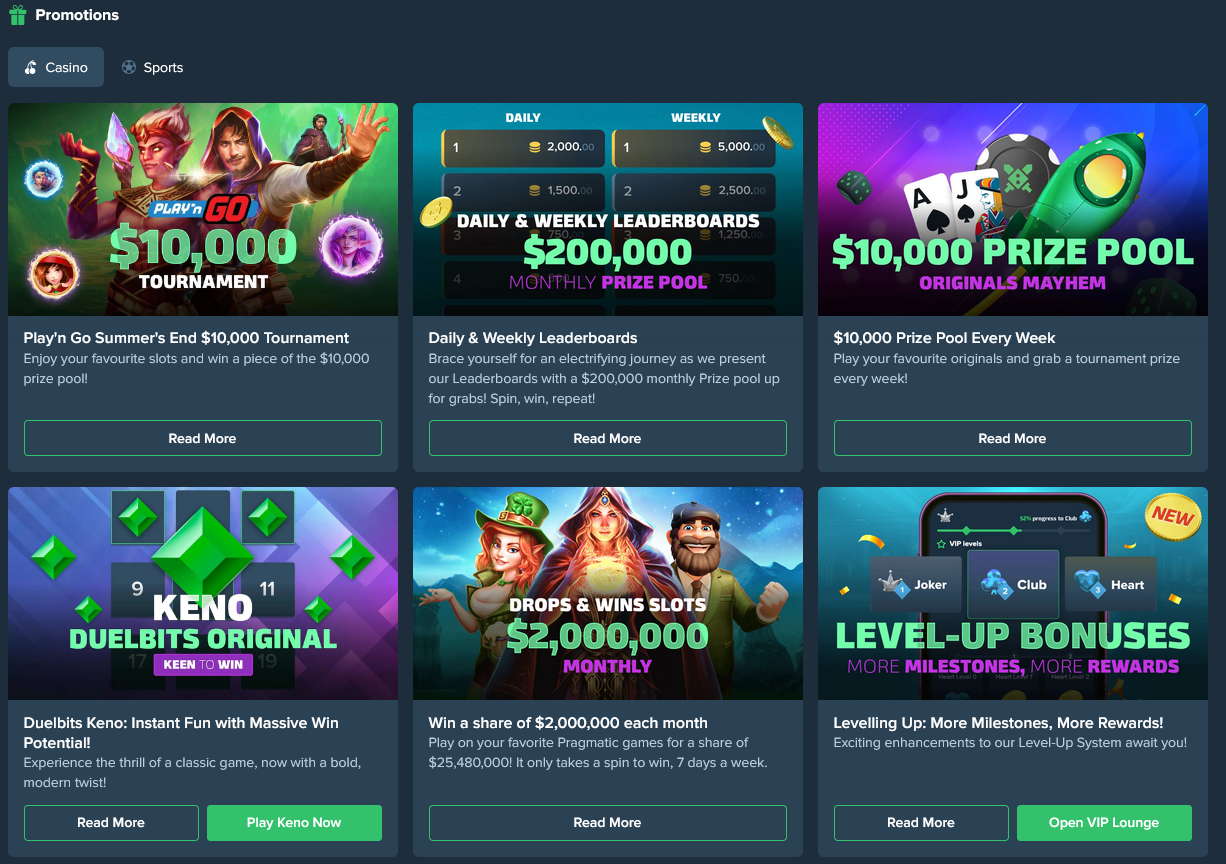Click the Joker level tile icon
The height and width of the screenshot is (864, 1226).
click(x=889, y=585)
